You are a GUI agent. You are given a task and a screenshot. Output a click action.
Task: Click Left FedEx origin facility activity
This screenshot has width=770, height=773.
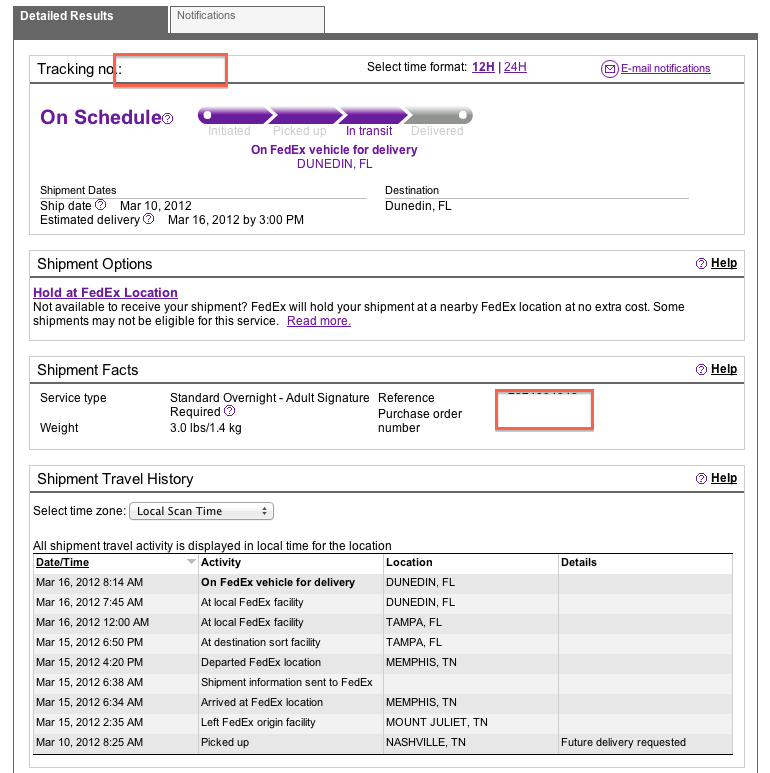click(x=258, y=722)
